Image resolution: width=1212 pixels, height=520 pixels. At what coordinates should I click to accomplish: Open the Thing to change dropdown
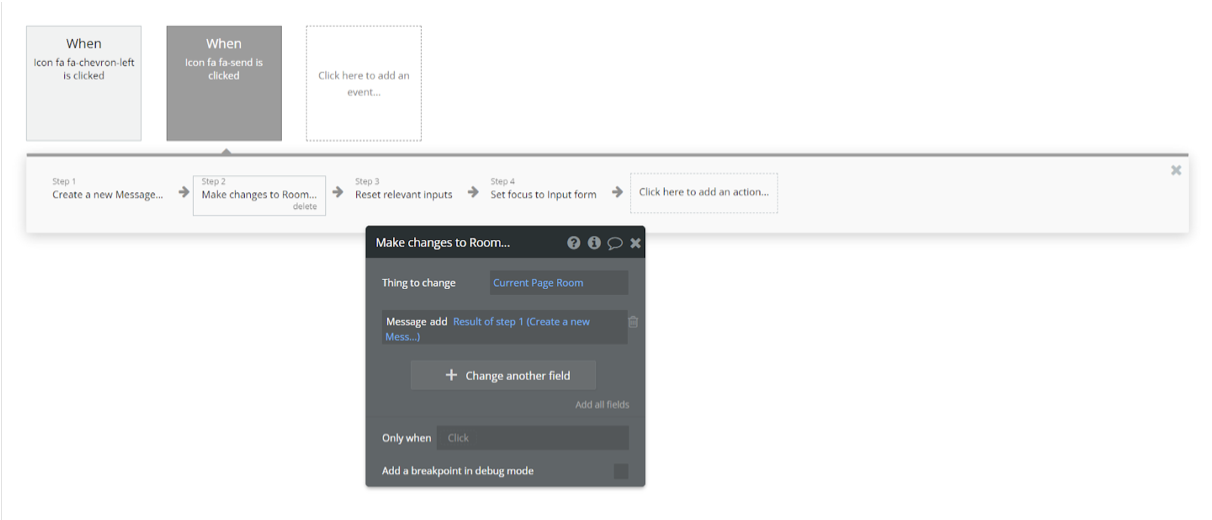tap(559, 283)
